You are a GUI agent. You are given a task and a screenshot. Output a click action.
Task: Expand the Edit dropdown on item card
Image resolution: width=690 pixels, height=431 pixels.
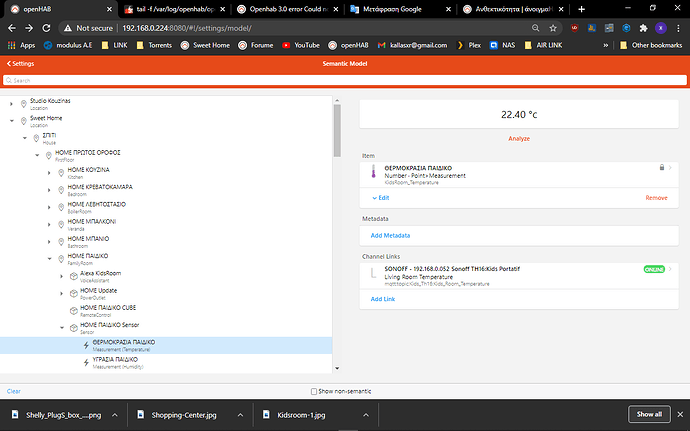(x=381, y=198)
